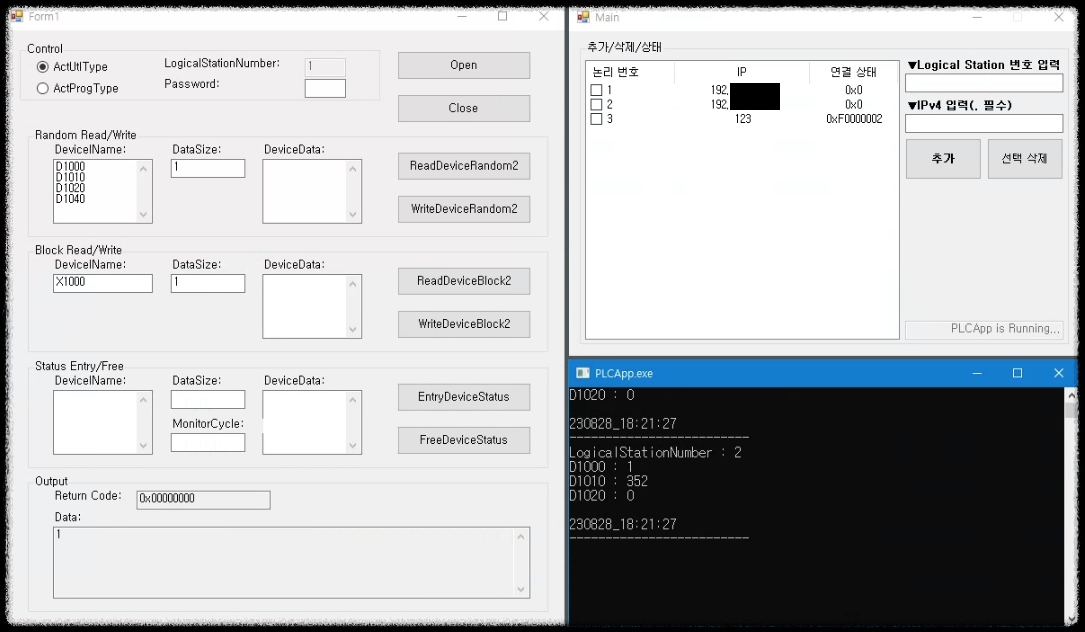1085x632 pixels.
Task: Click the MonitorCycle input field
Action: click(208, 442)
